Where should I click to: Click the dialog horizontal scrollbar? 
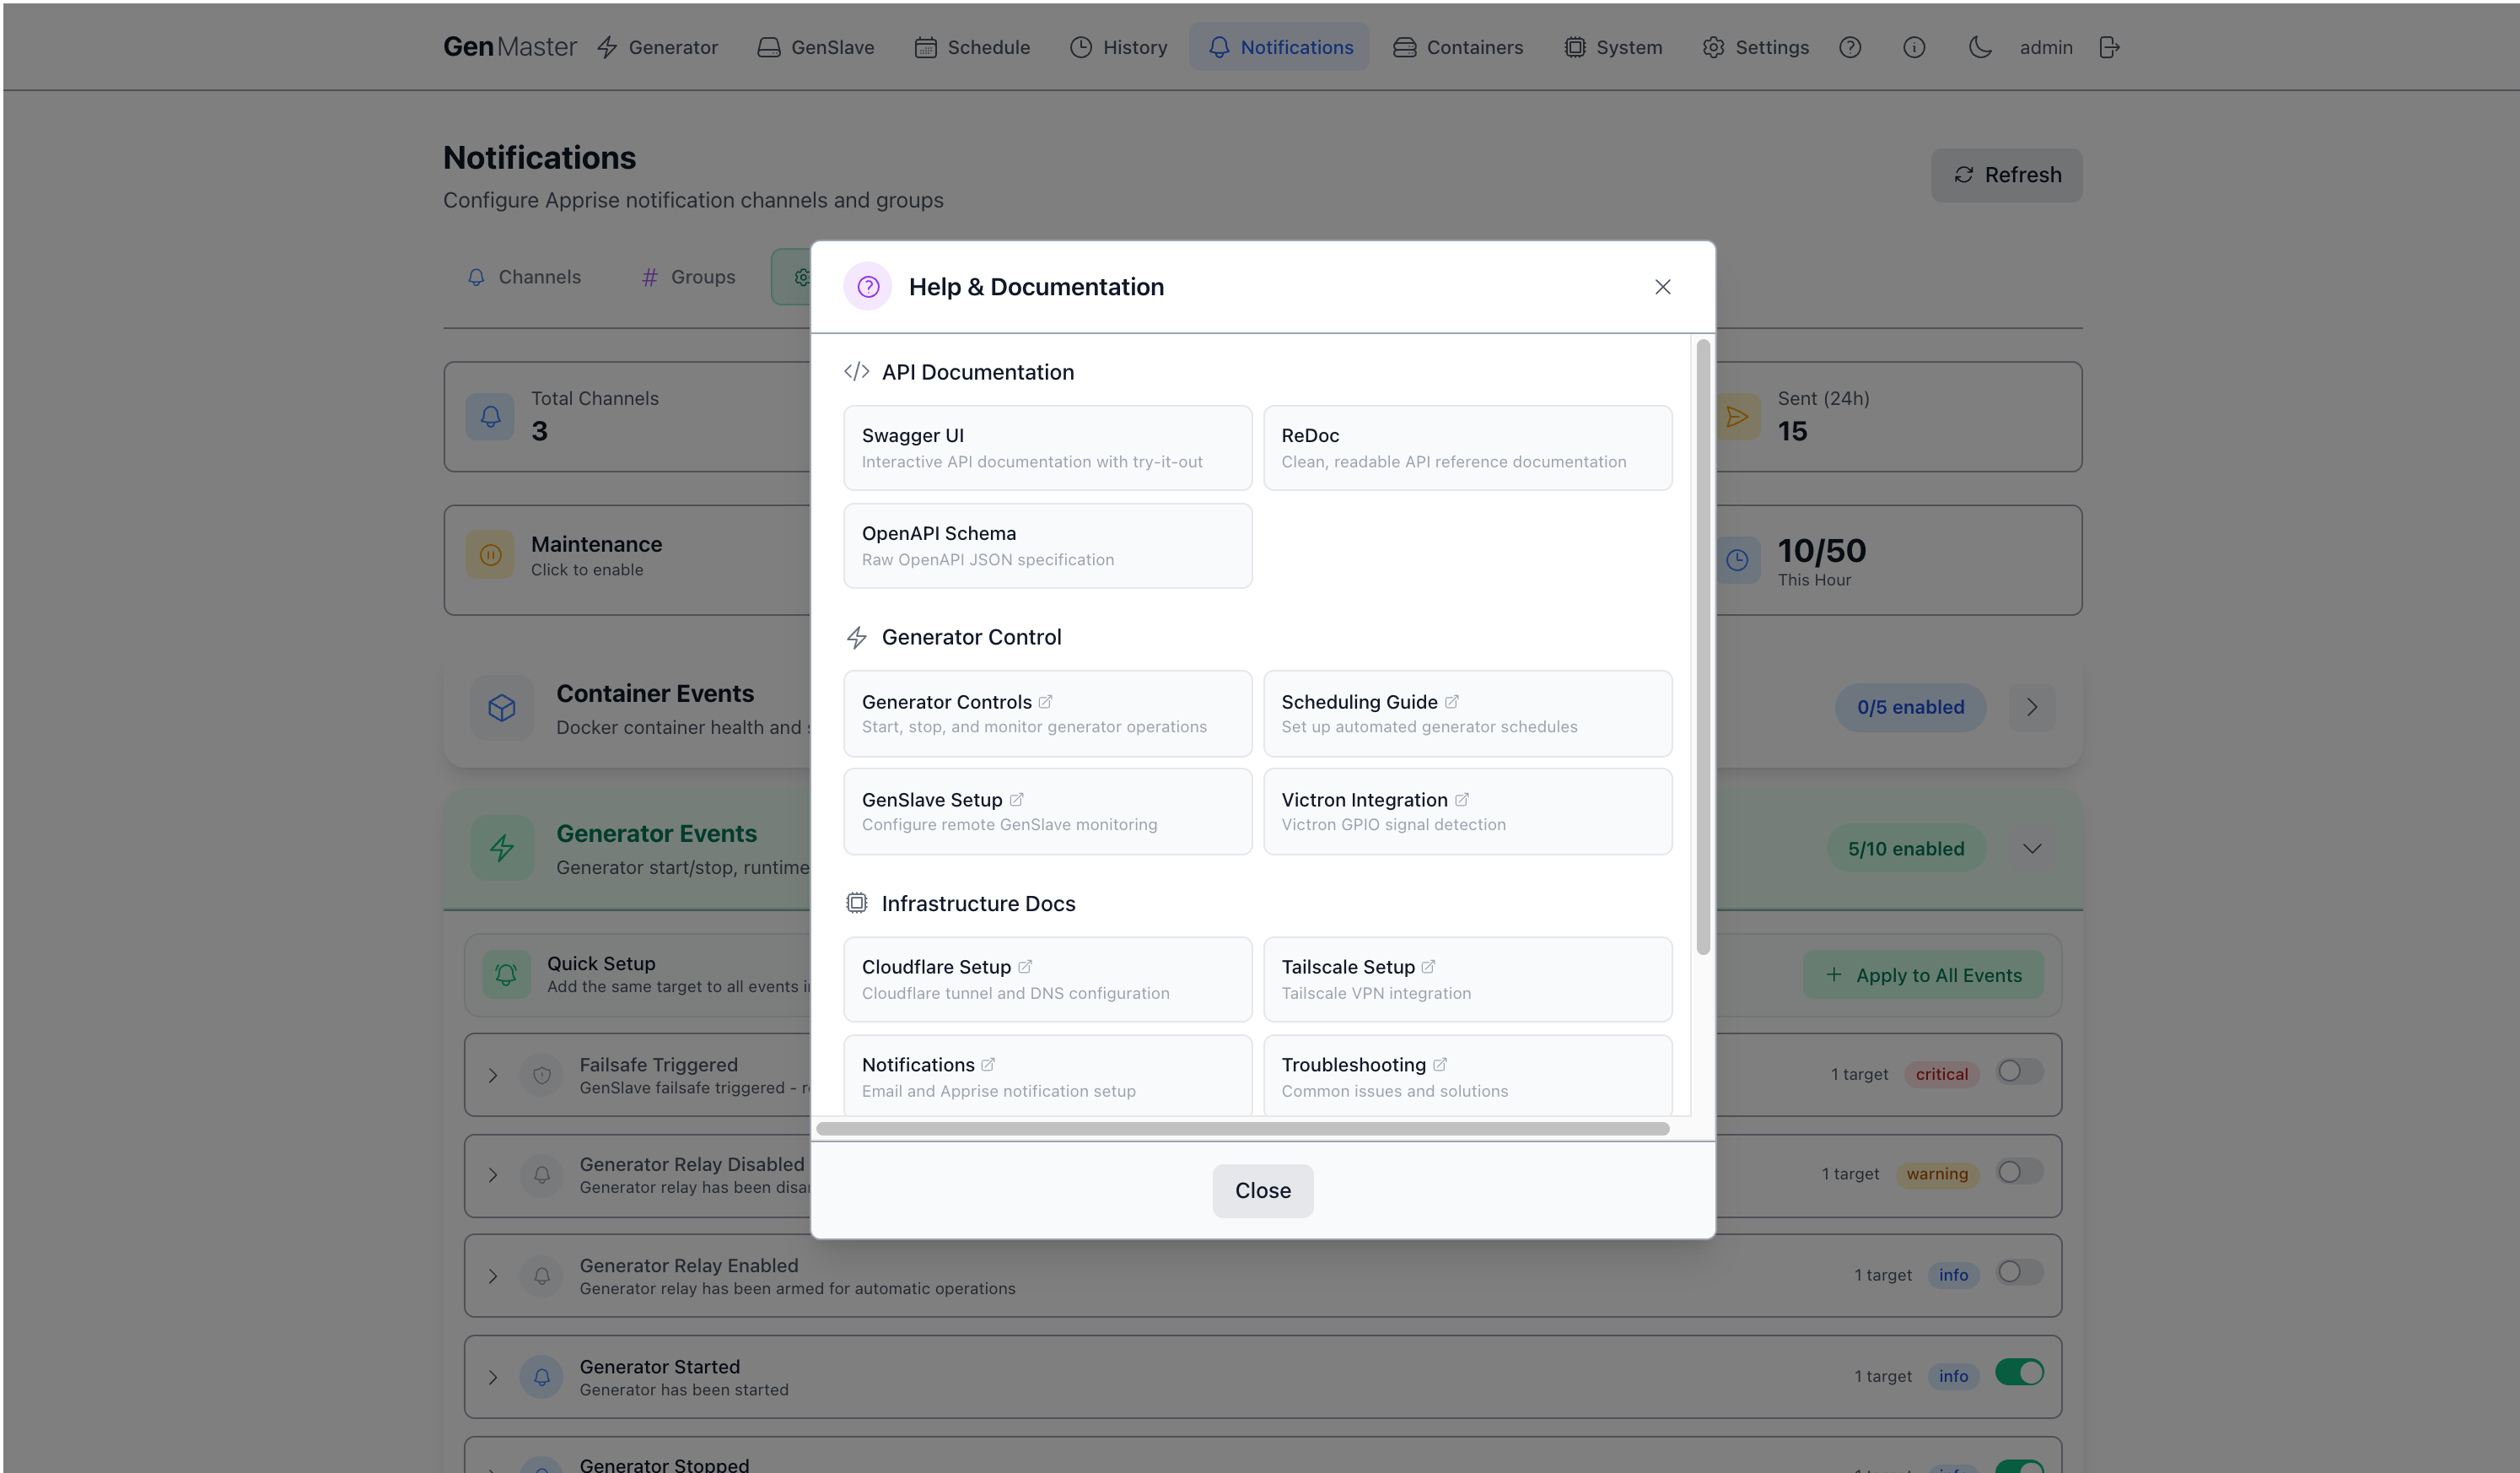pos(1243,1129)
